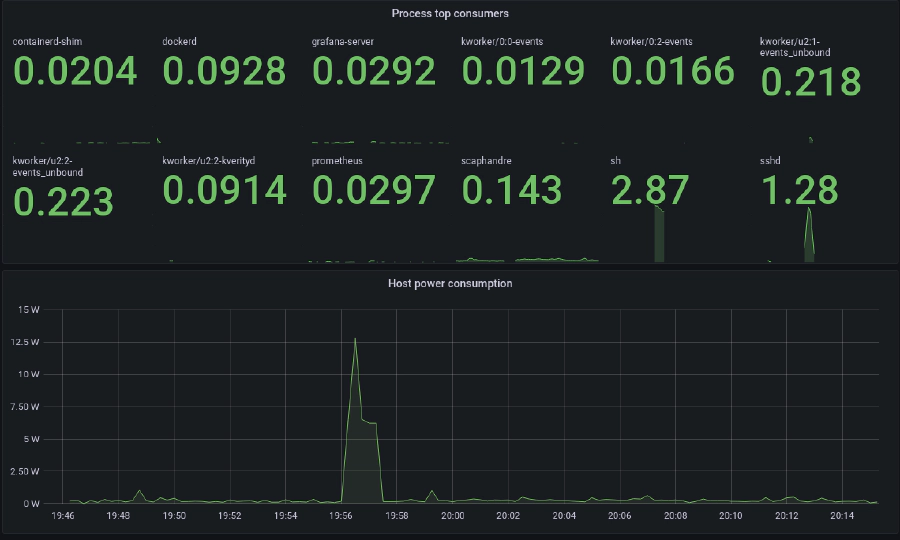Select the sshd process value 1.28
Viewport: 900px width, 540px height.
799,190
